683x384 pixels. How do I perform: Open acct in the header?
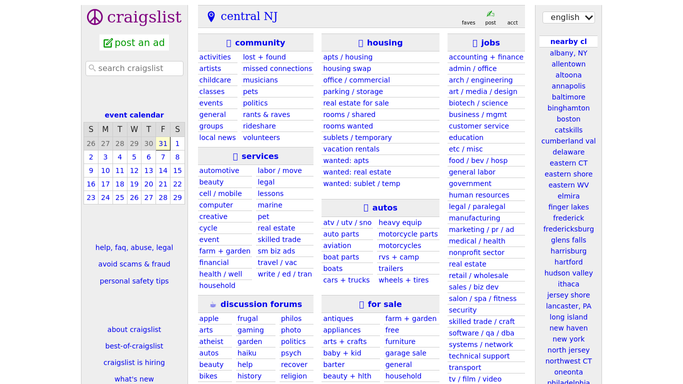(x=512, y=23)
